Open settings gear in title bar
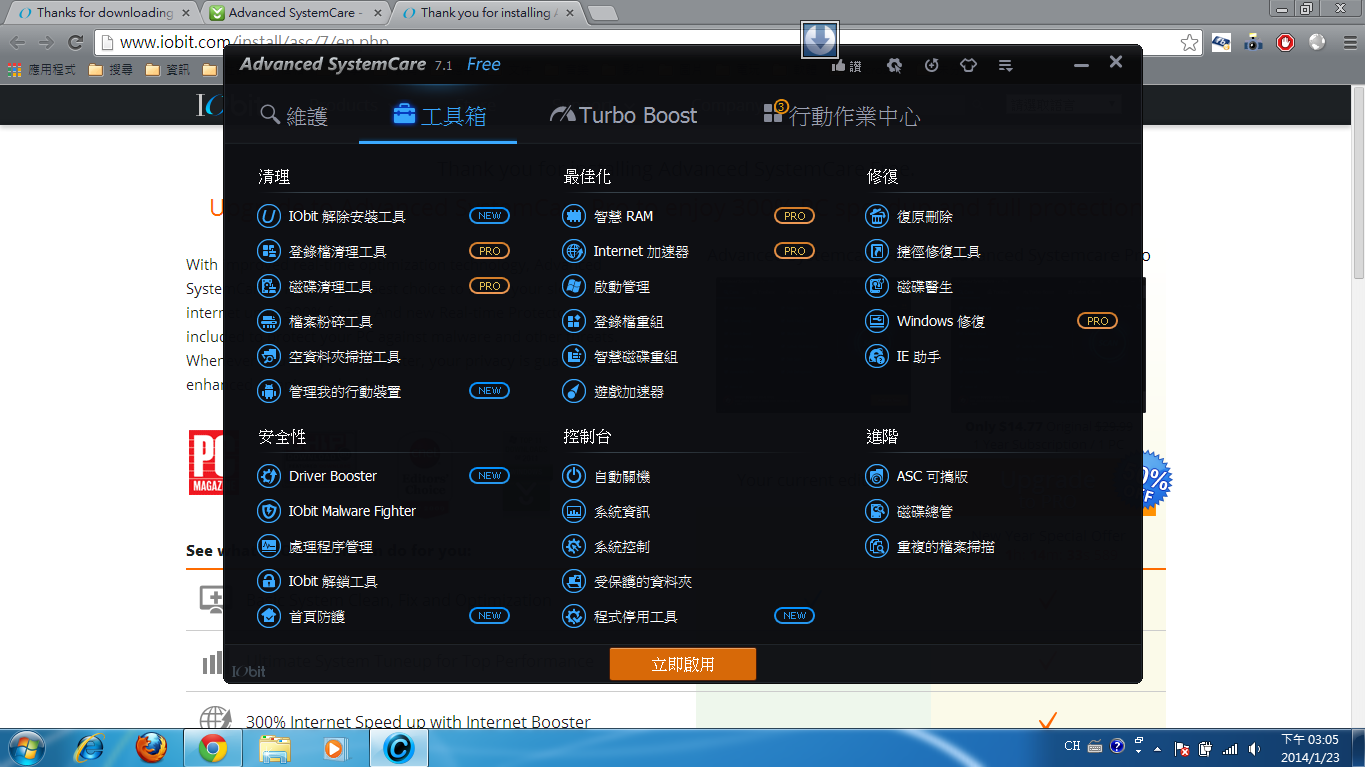Screen dimensions: 1365x767 894,65
